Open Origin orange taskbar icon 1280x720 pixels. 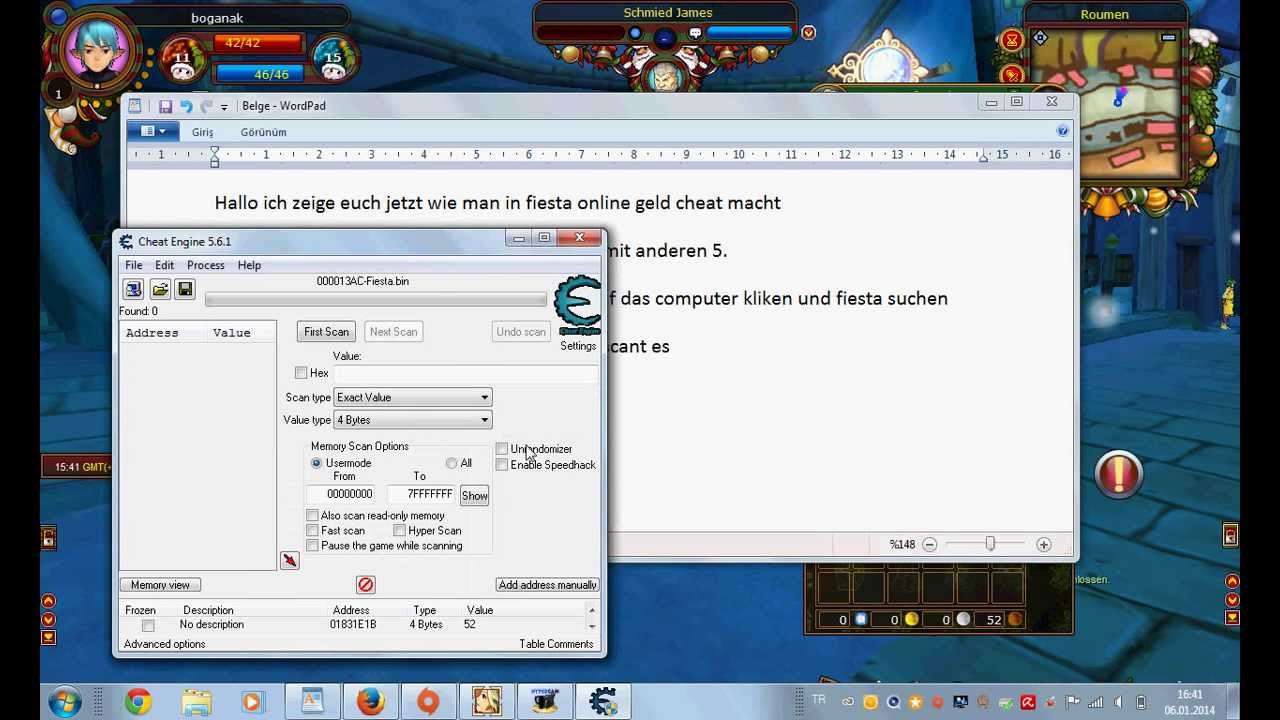click(x=428, y=702)
